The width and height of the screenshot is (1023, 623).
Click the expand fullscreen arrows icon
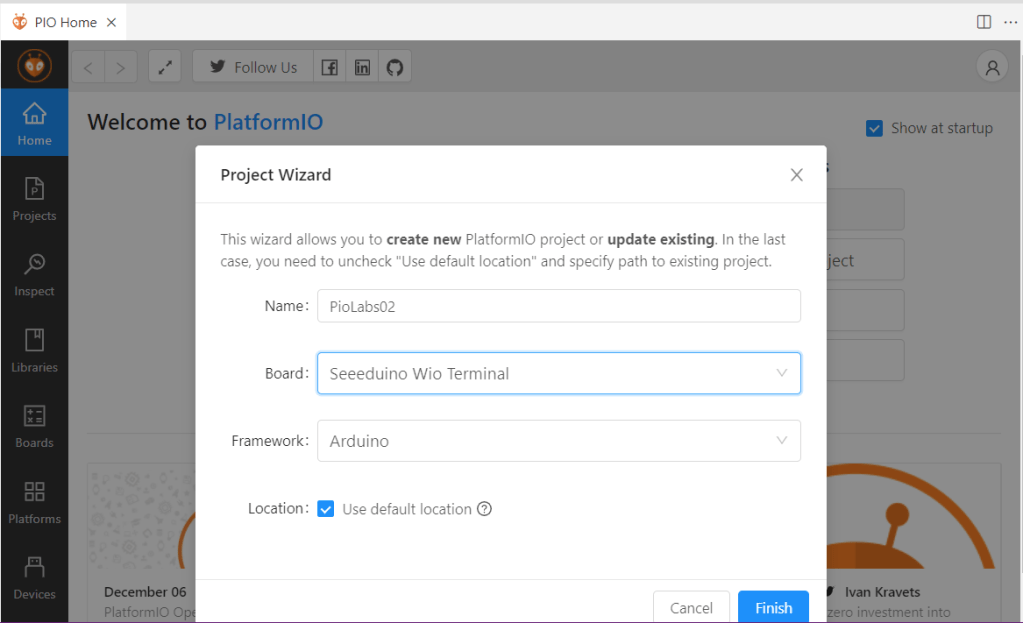pos(165,68)
